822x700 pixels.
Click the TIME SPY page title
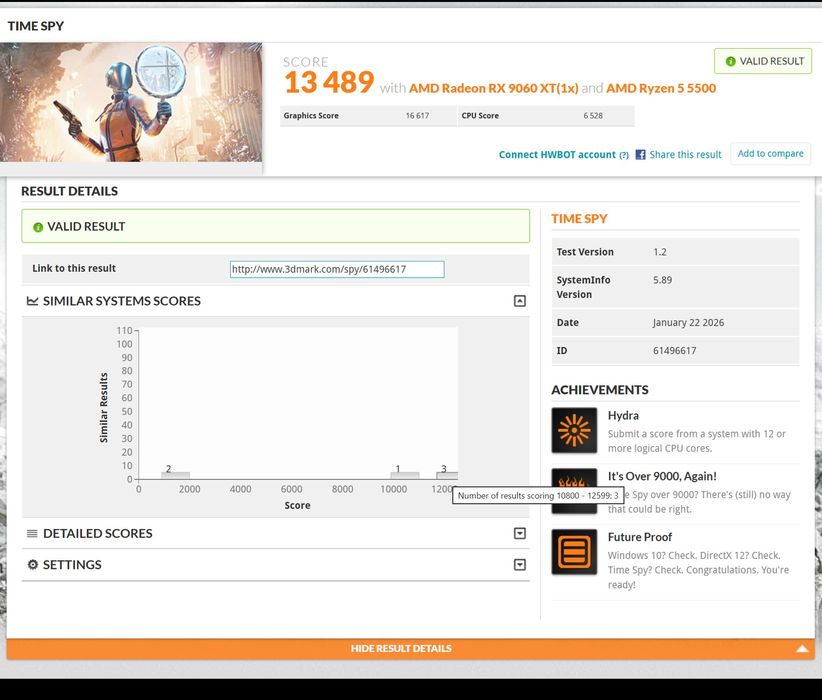click(36, 26)
